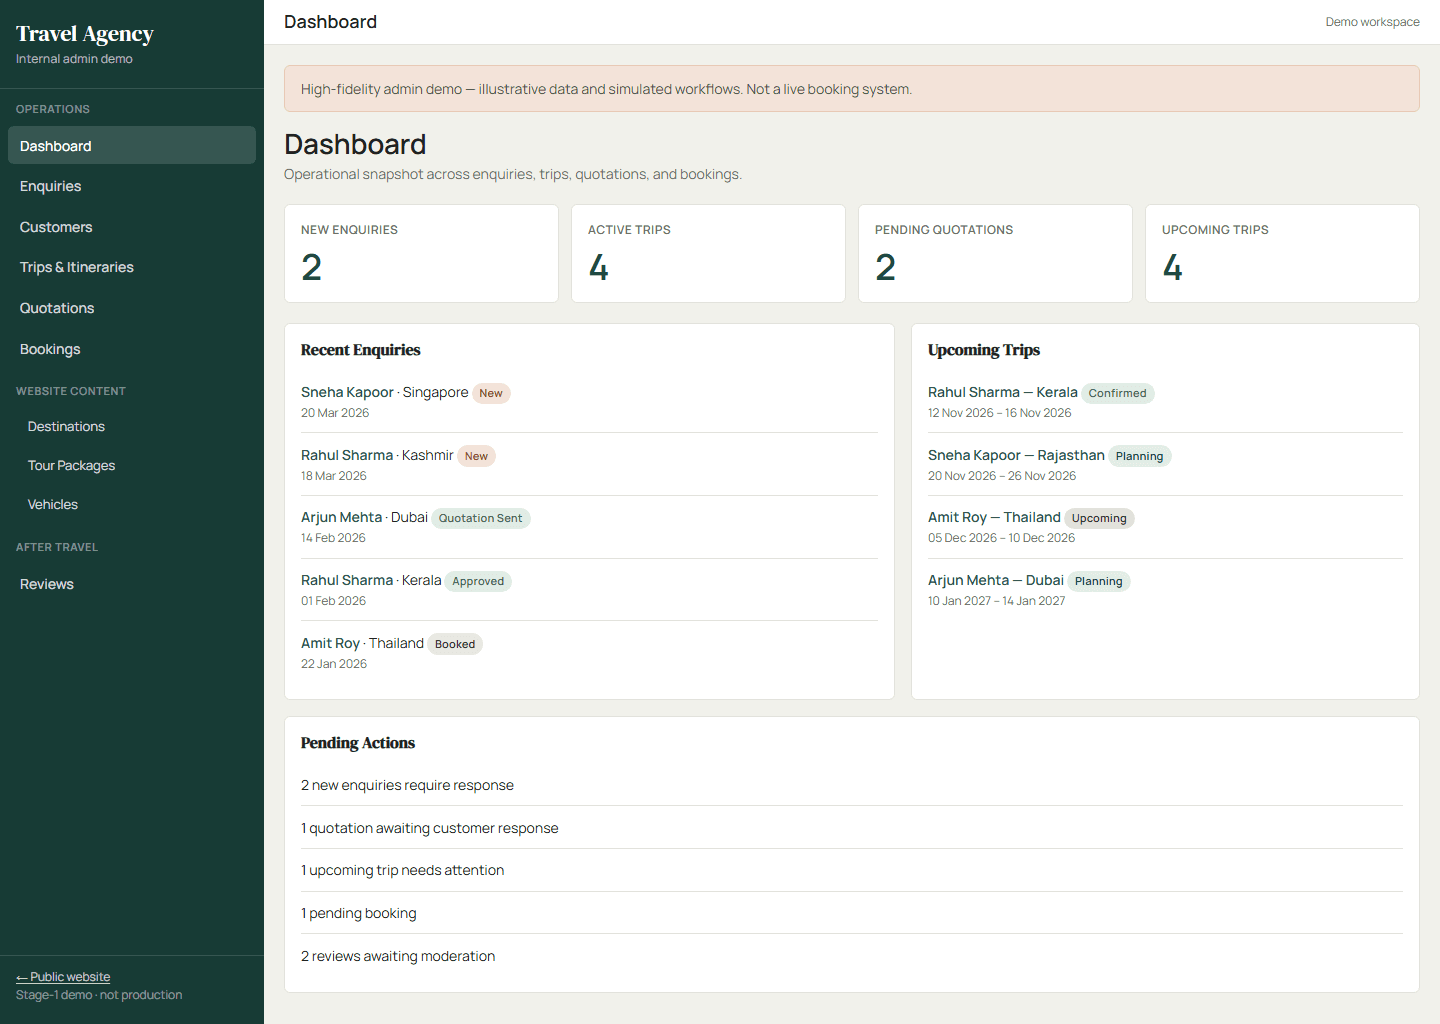Open Reviews under After Travel
This screenshot has height=1024, width=1440.
click(132, 584)
